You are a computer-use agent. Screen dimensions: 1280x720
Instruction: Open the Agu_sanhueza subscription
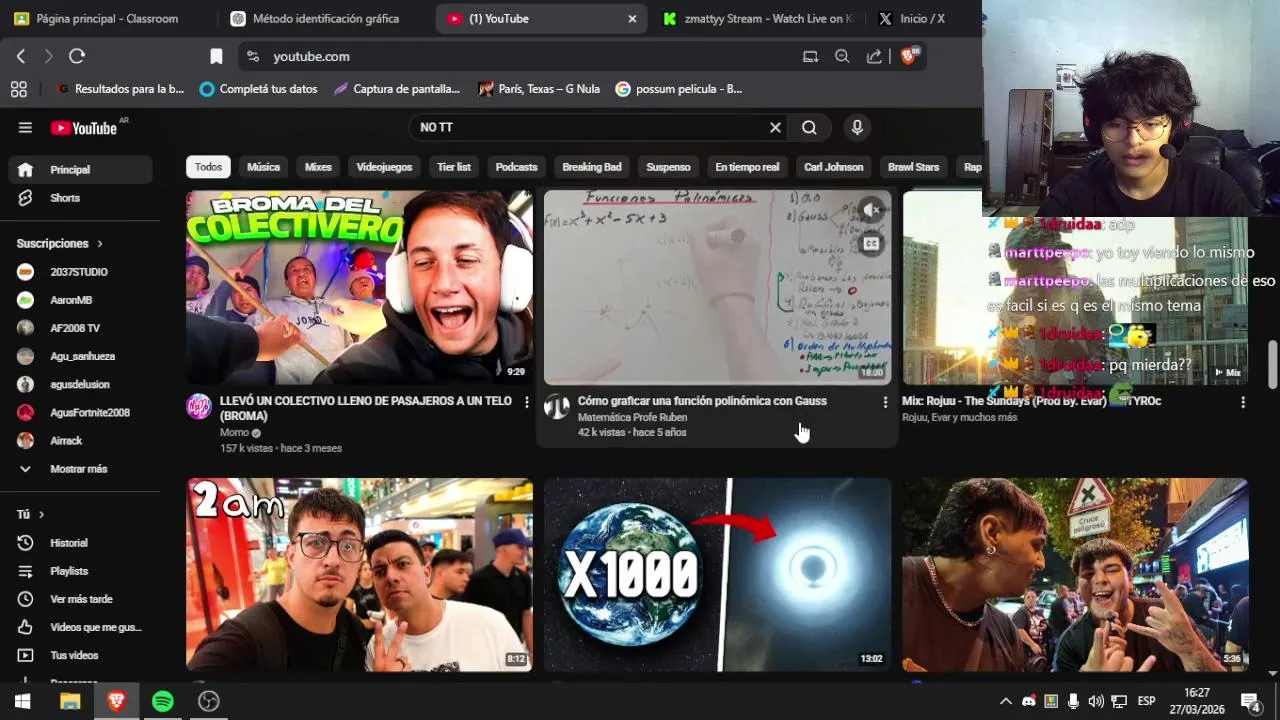coord(80,356)
